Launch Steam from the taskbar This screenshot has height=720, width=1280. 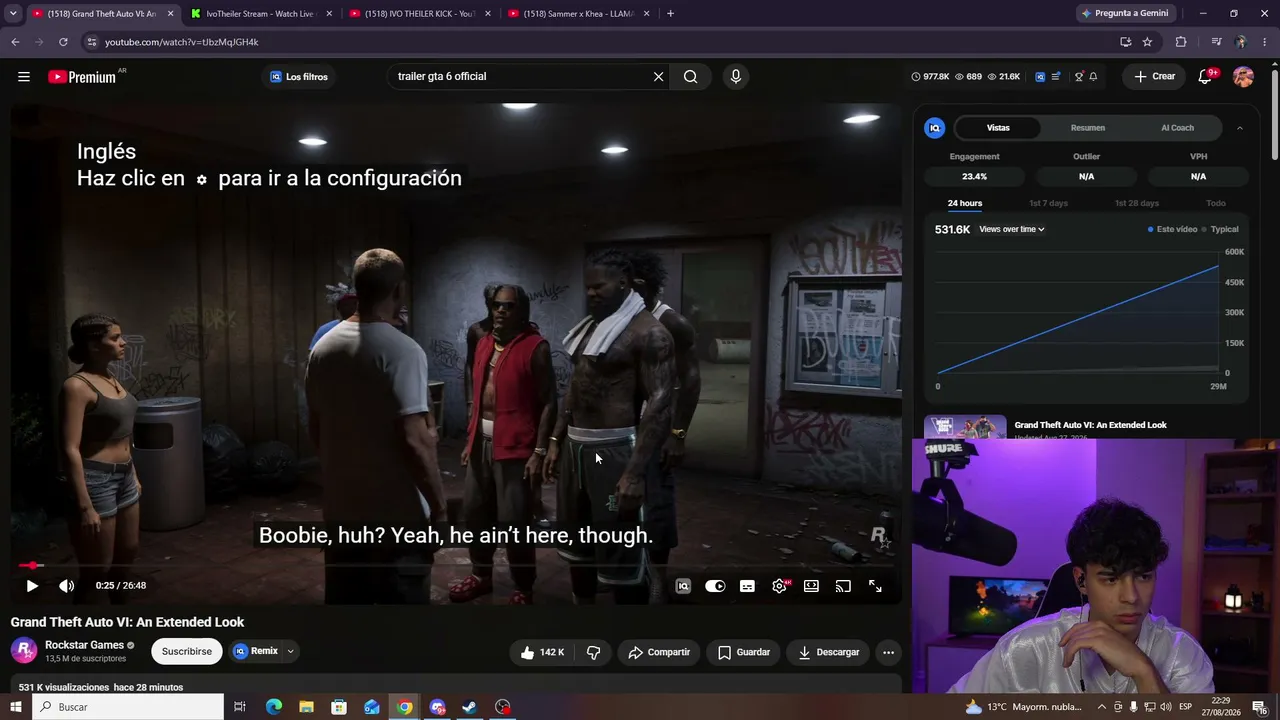[469, 707]
